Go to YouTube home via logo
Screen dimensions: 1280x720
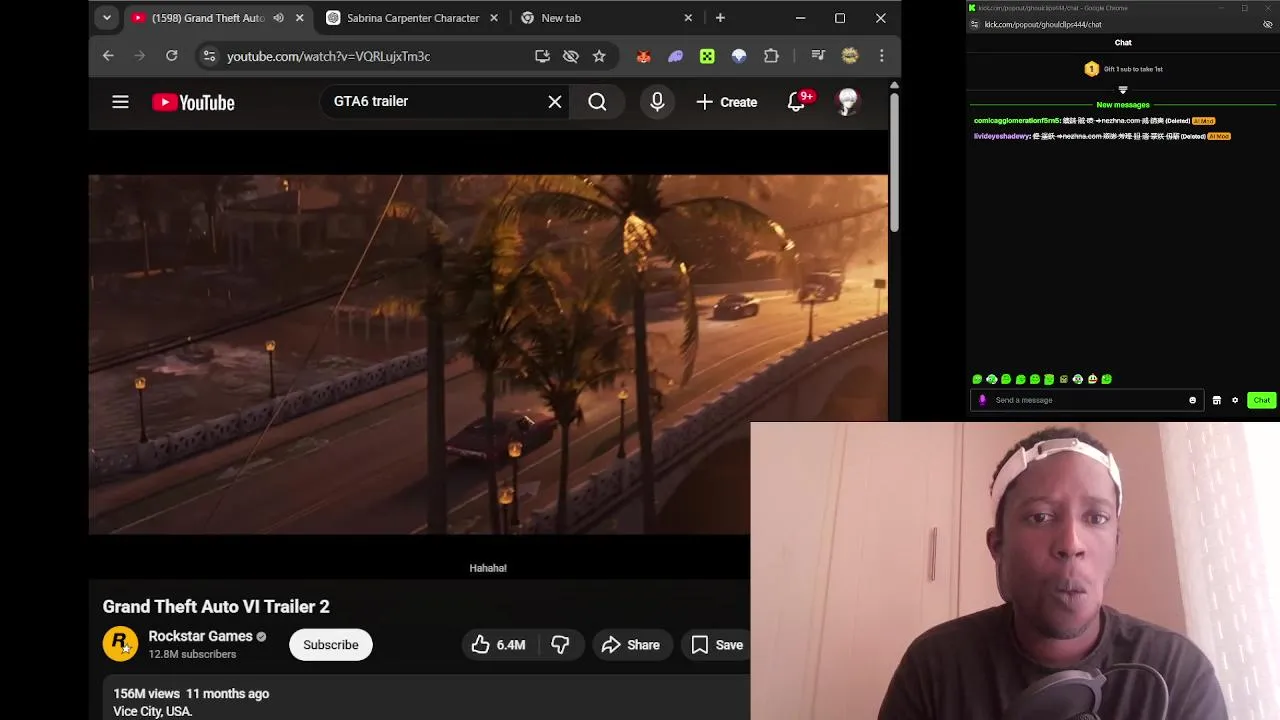click(193, 102)
